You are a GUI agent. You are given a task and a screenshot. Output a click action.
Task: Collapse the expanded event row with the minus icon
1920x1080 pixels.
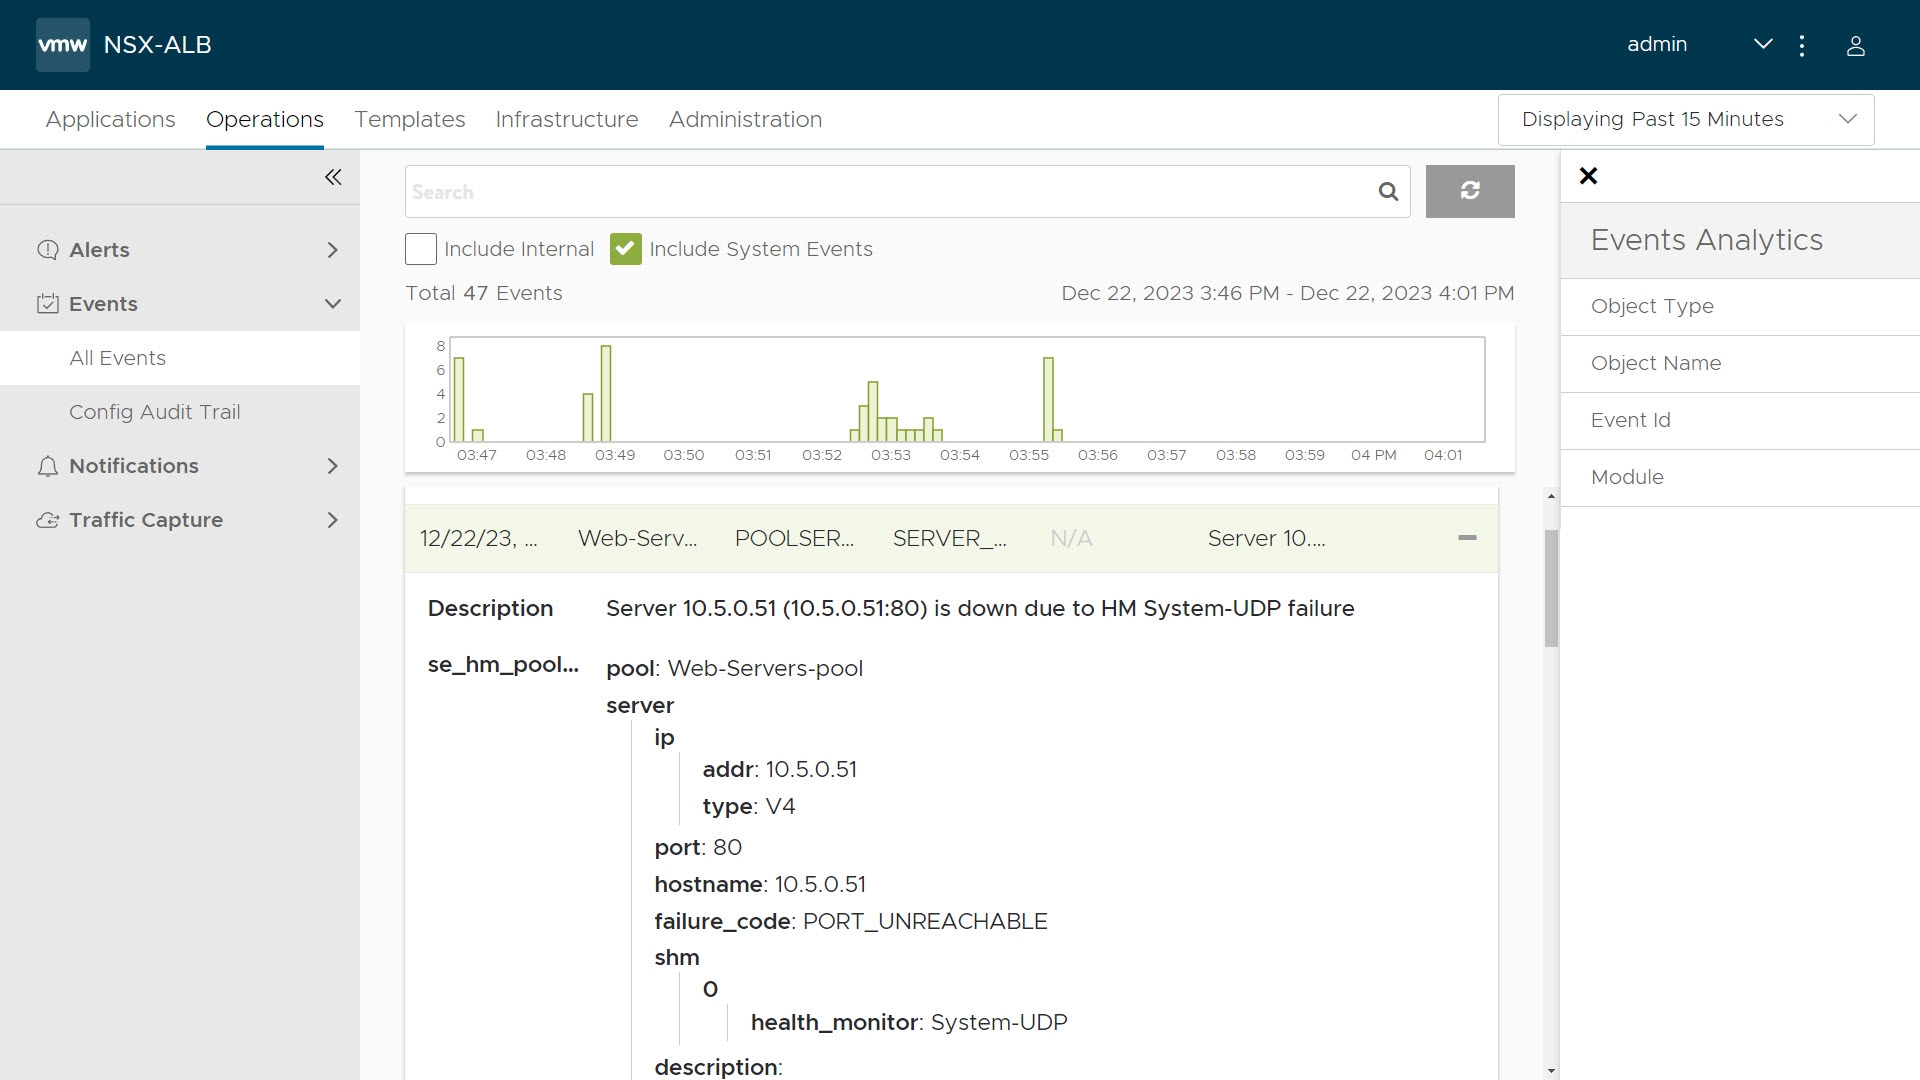(1467, 538)
